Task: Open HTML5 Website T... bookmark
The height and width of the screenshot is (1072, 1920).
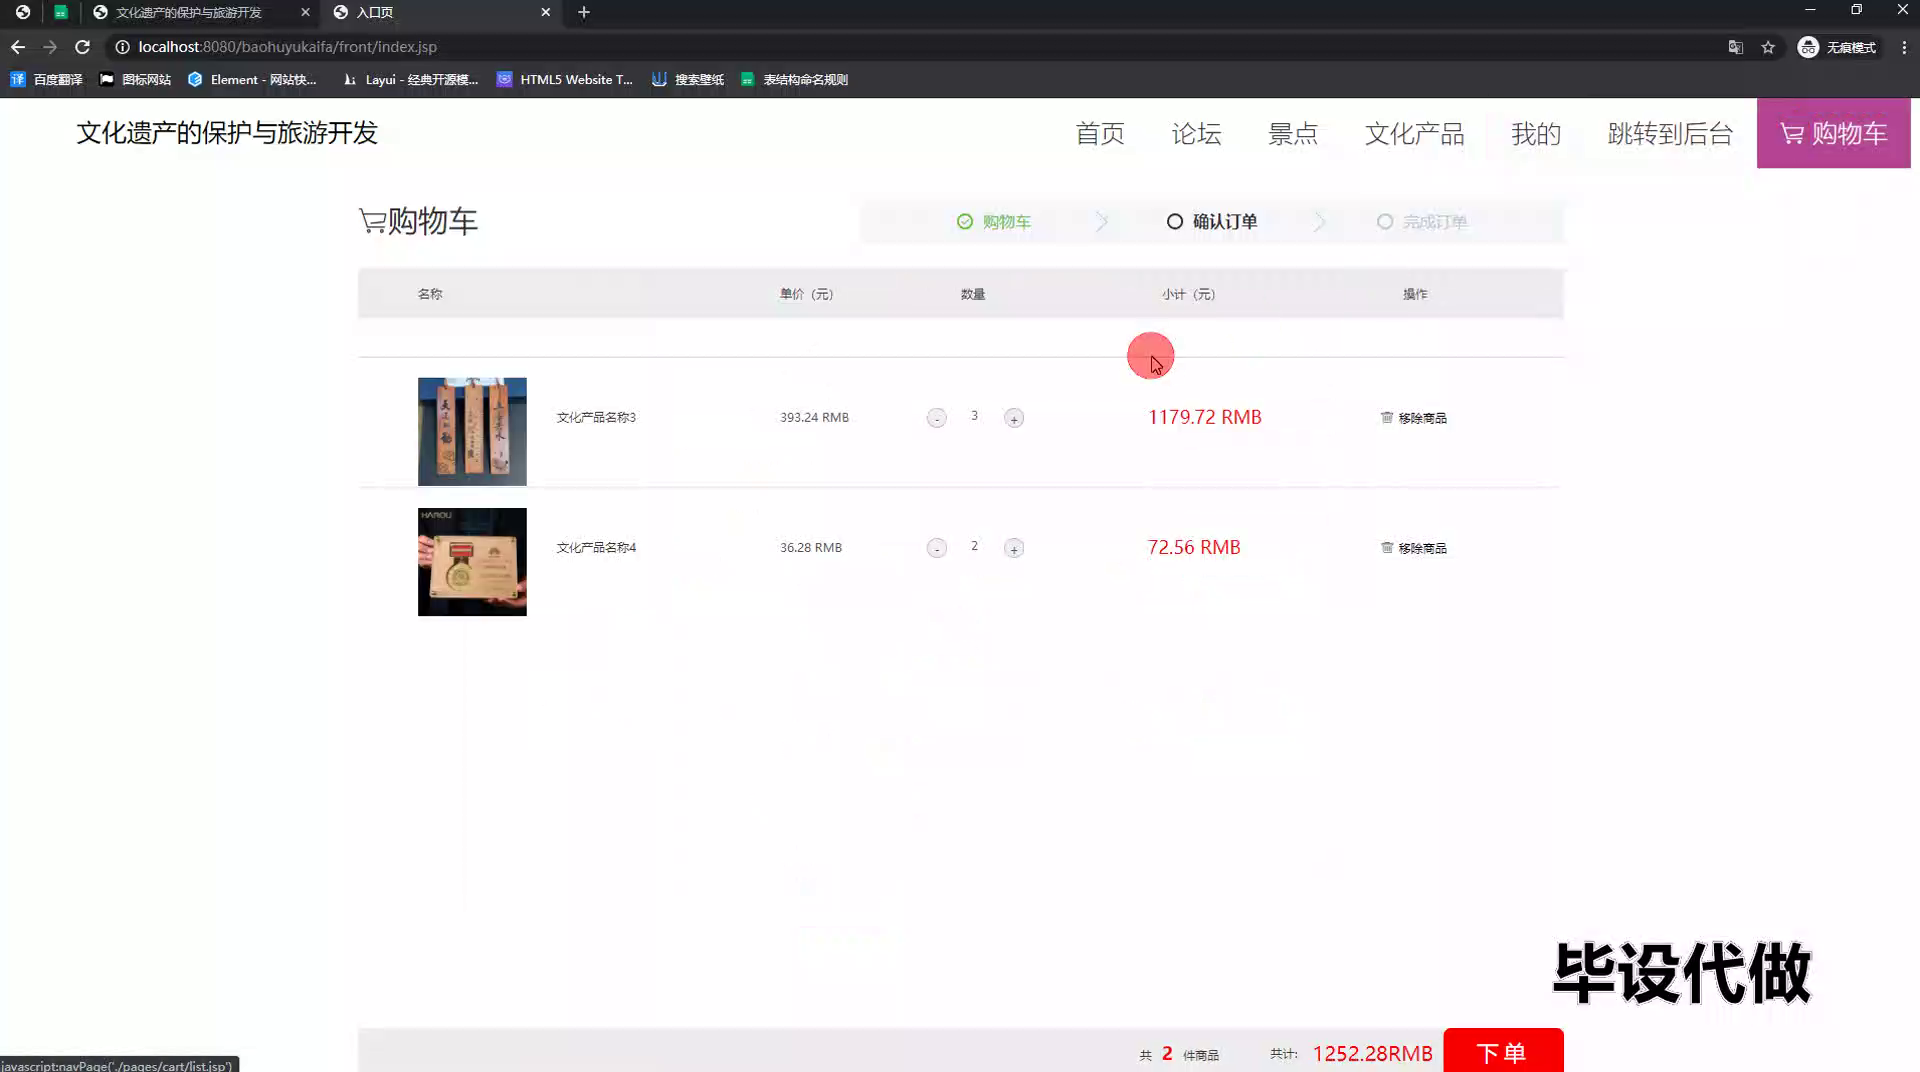Action: pos(565,80)
